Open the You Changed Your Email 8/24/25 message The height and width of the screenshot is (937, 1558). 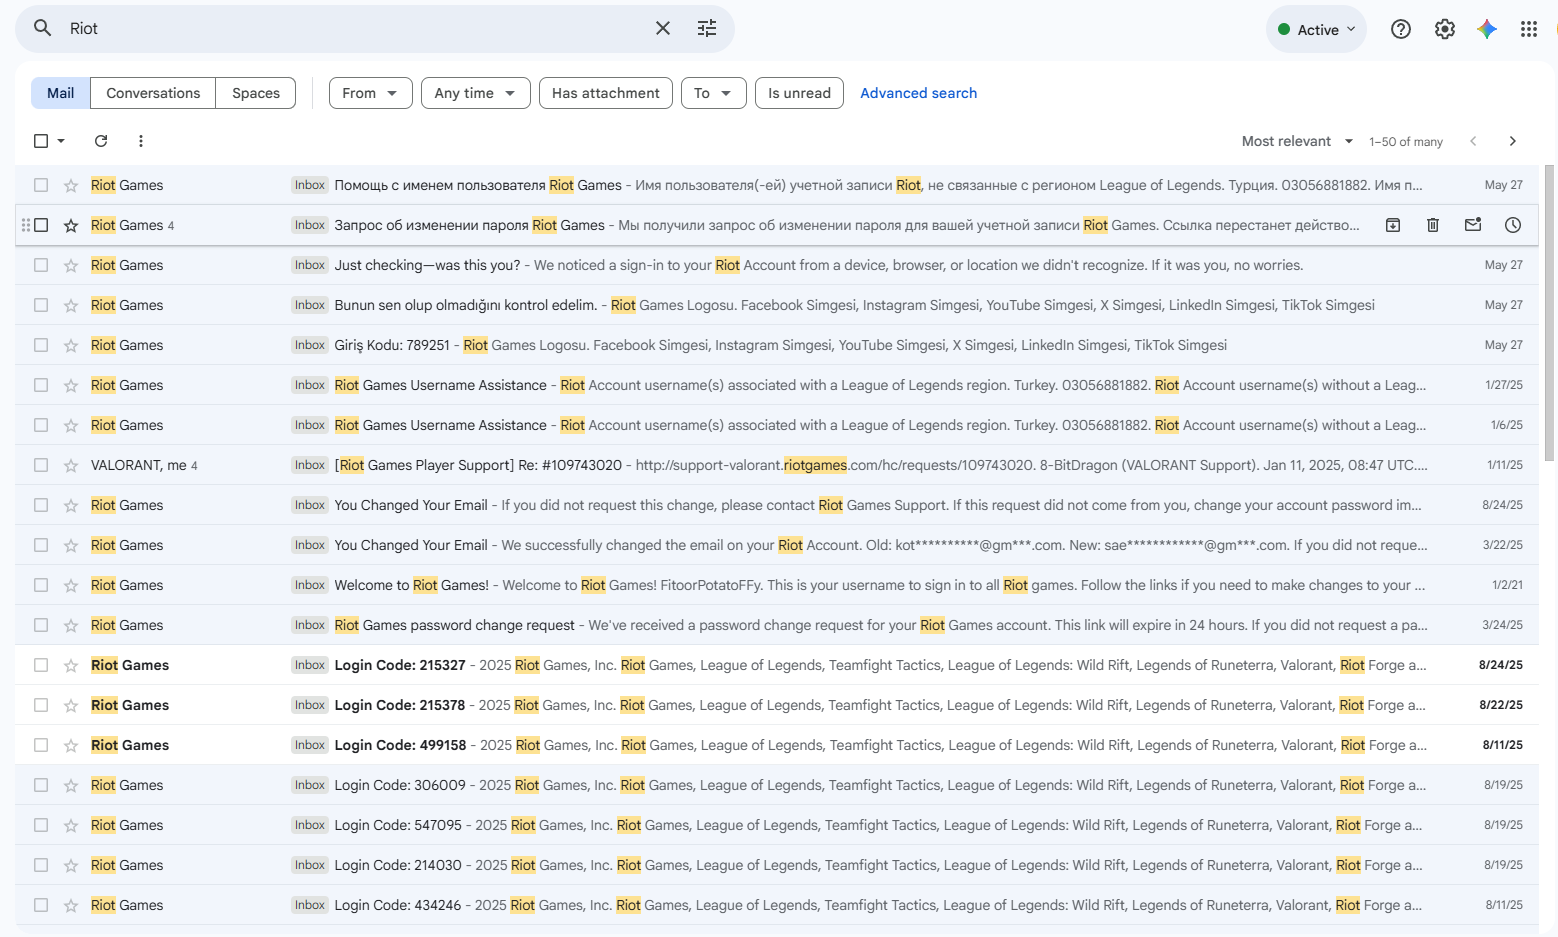click(x=777, y=505)
